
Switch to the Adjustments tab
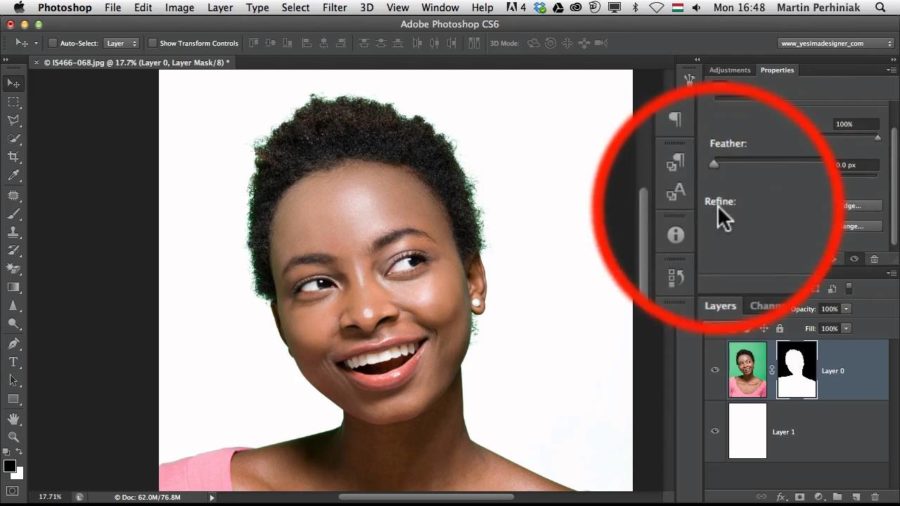(730, 70)
